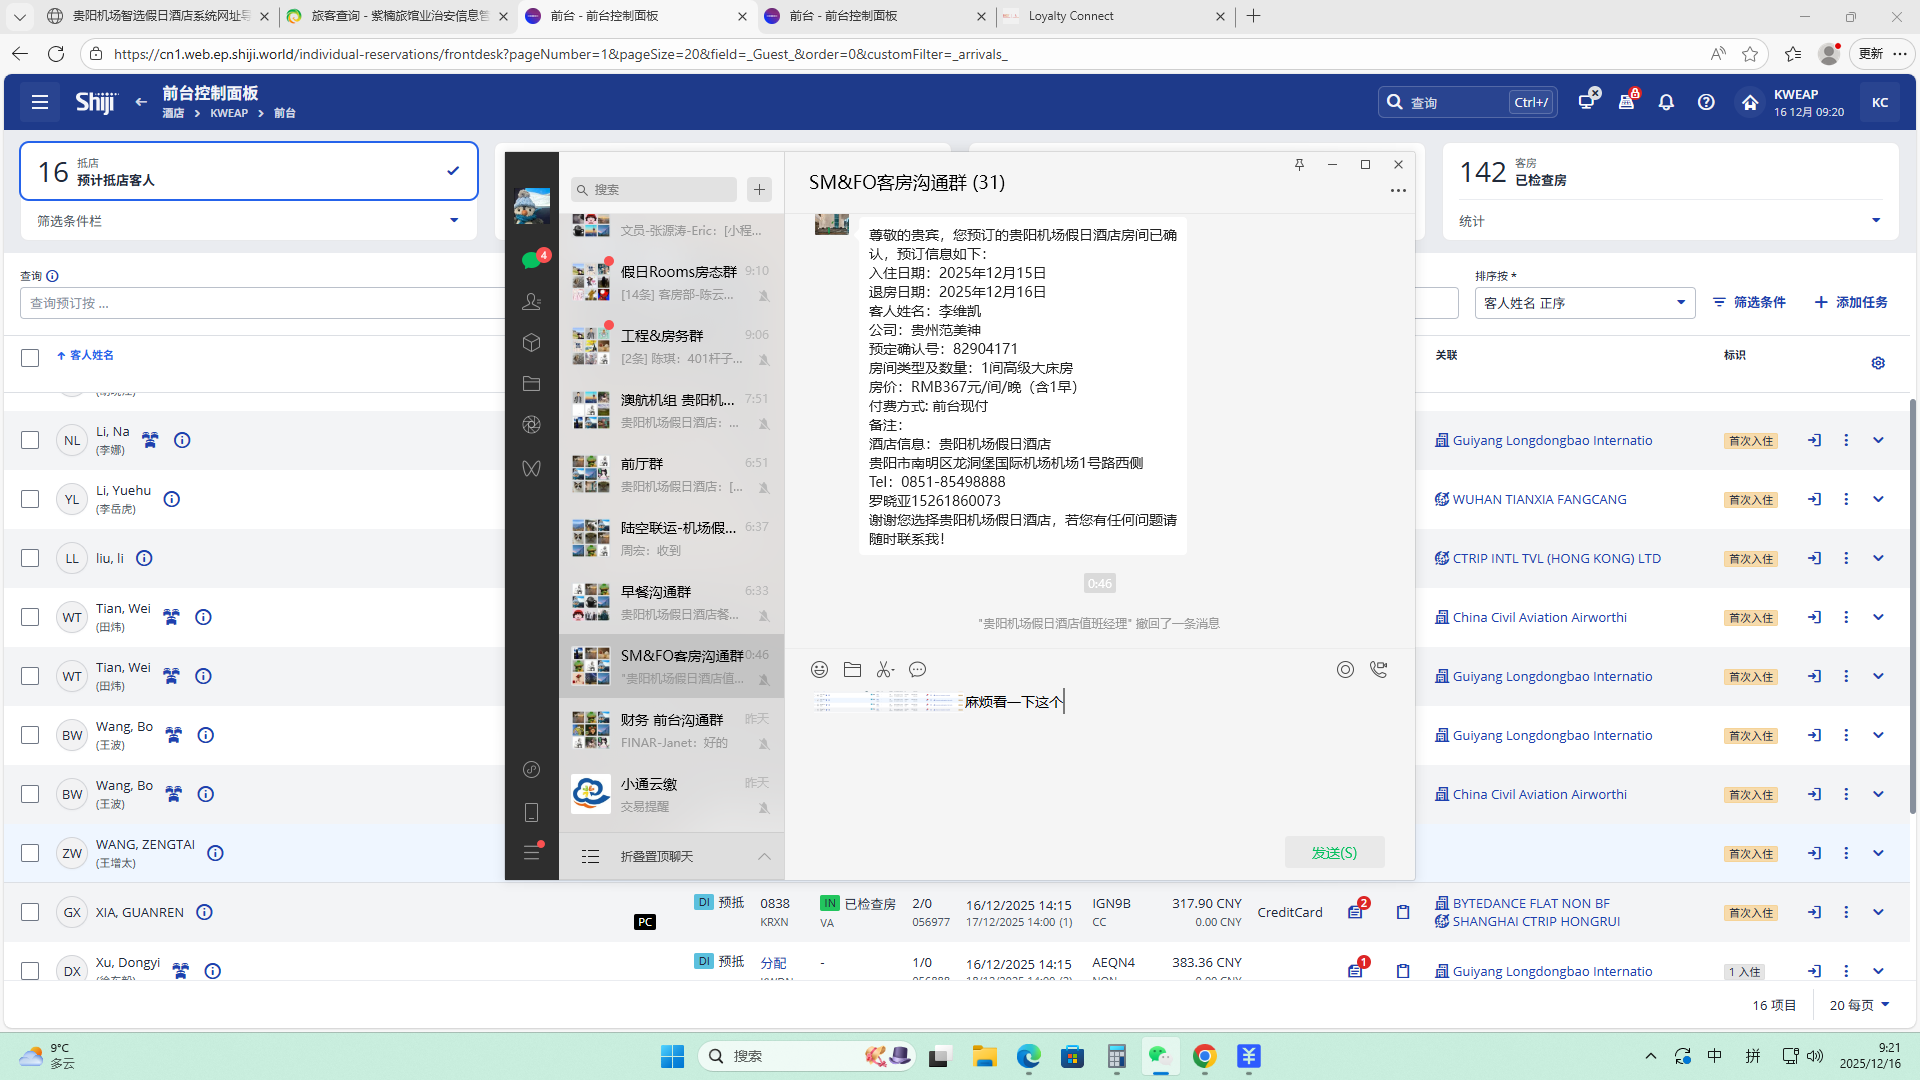Tick the checkbox for XIA, GUANREN
1920x1080 pixels.
pos(30,912)
